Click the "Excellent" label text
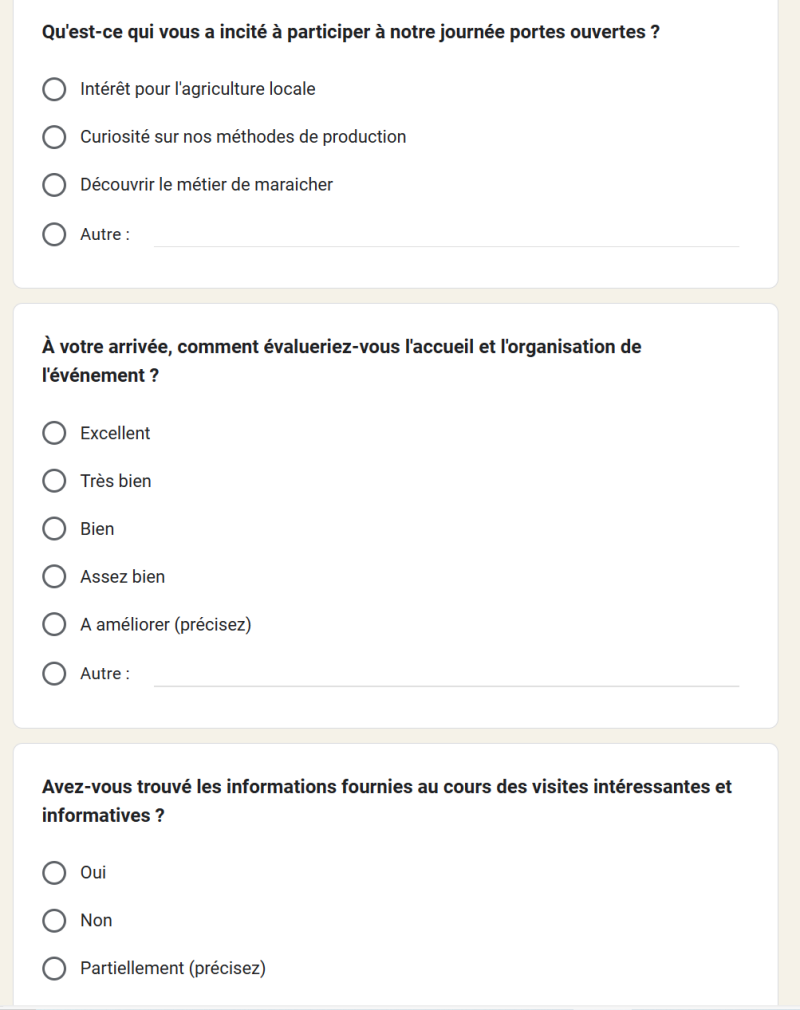This screenshot has width=800, height=1010. point(115,433)
